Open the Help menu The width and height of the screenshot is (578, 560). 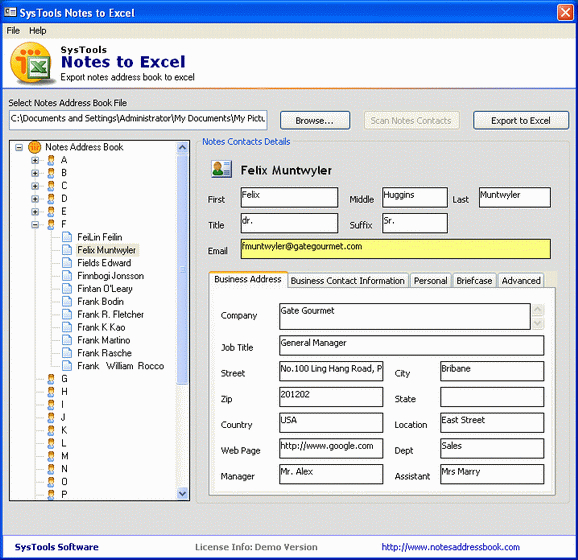tap(38, 31)
